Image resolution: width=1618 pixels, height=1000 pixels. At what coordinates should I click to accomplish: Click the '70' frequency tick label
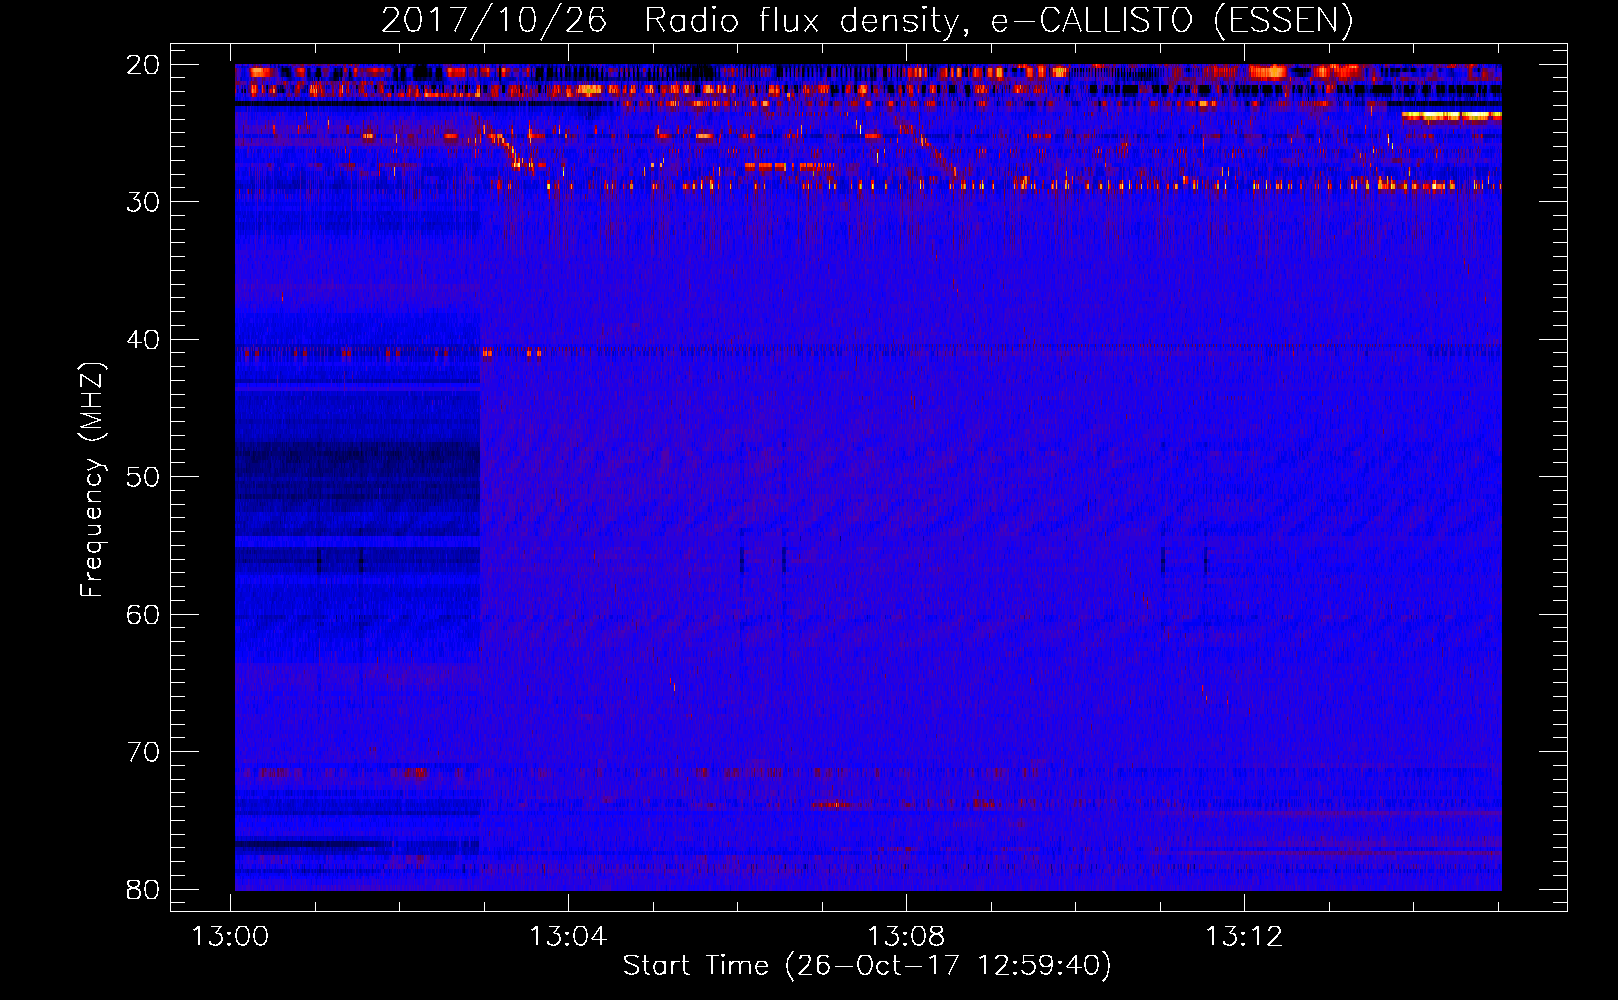(143, 752)
